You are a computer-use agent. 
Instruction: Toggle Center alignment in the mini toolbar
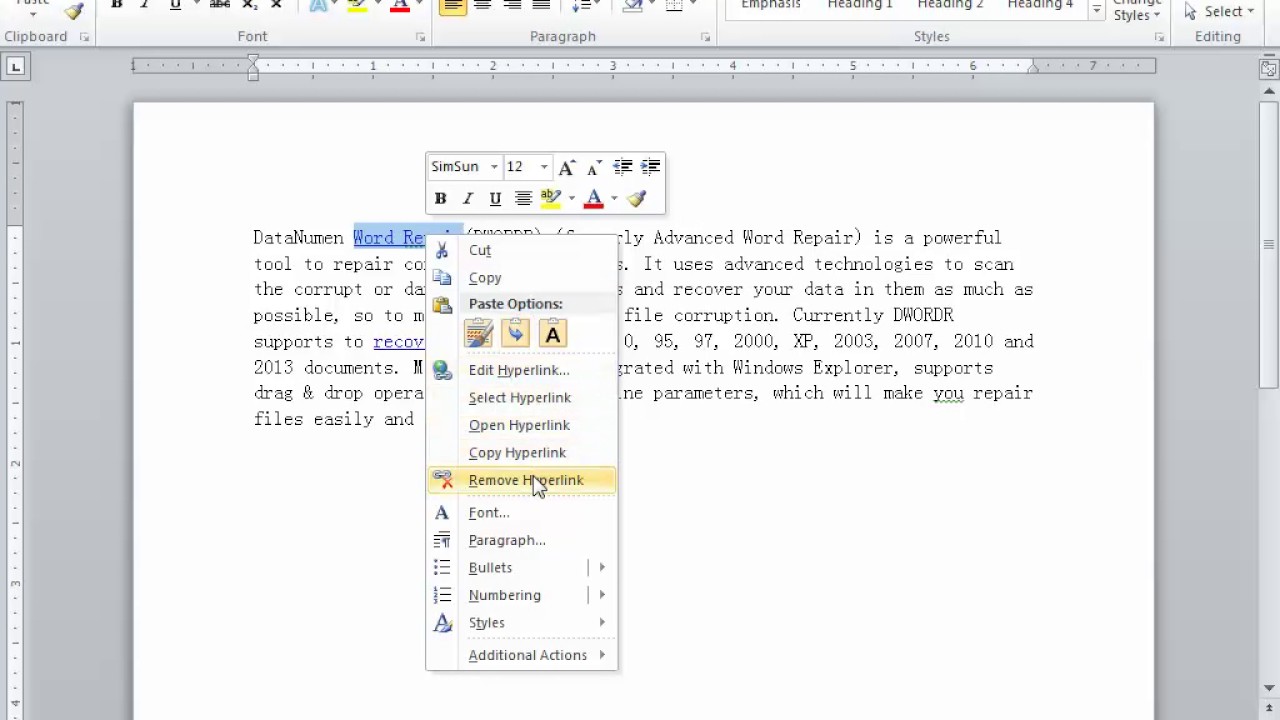(522, 198)
